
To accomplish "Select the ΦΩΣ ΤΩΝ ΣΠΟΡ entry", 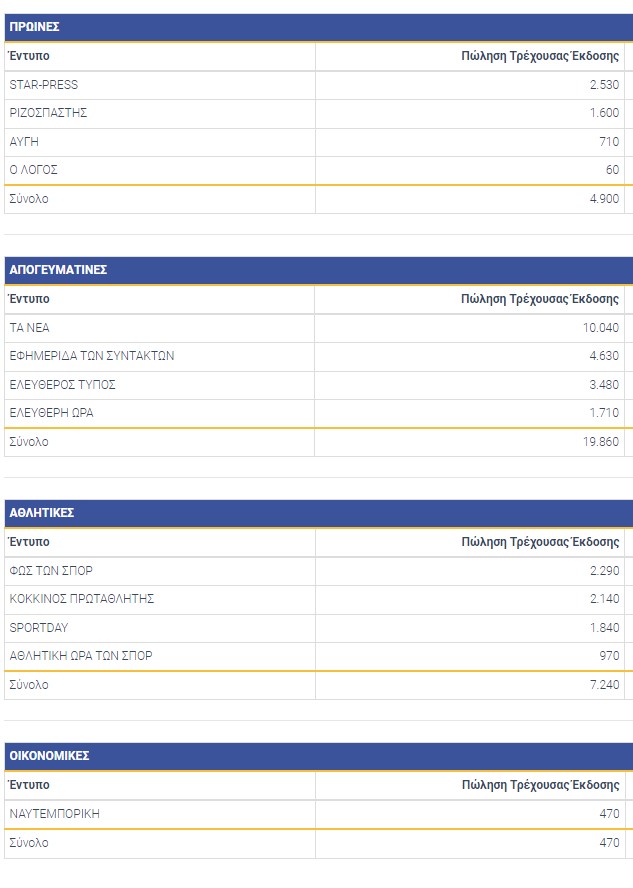I will (x=51, y=571).
